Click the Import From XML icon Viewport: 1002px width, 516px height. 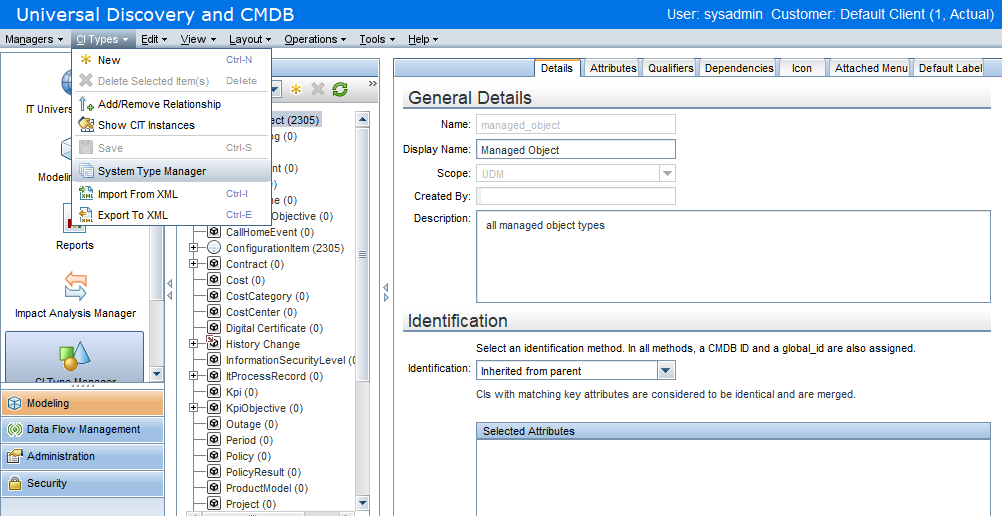point(86,194)
